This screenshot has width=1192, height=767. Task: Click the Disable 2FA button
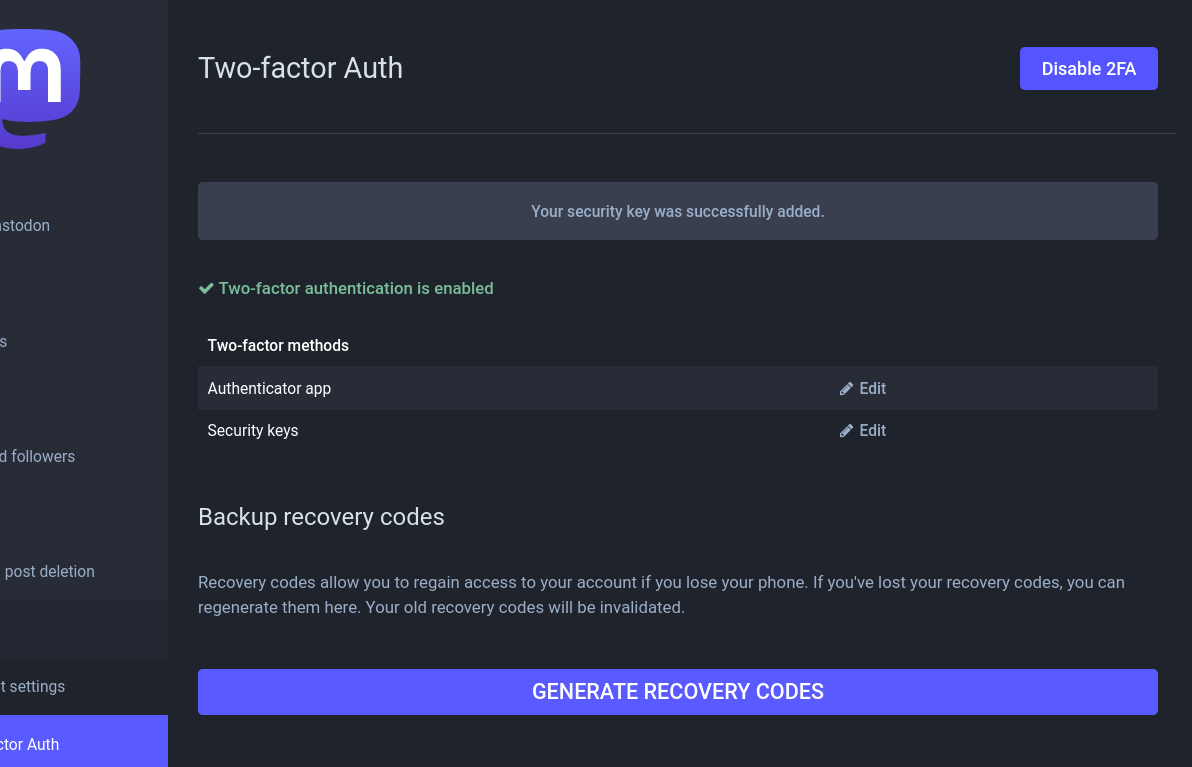(1089, 68)
